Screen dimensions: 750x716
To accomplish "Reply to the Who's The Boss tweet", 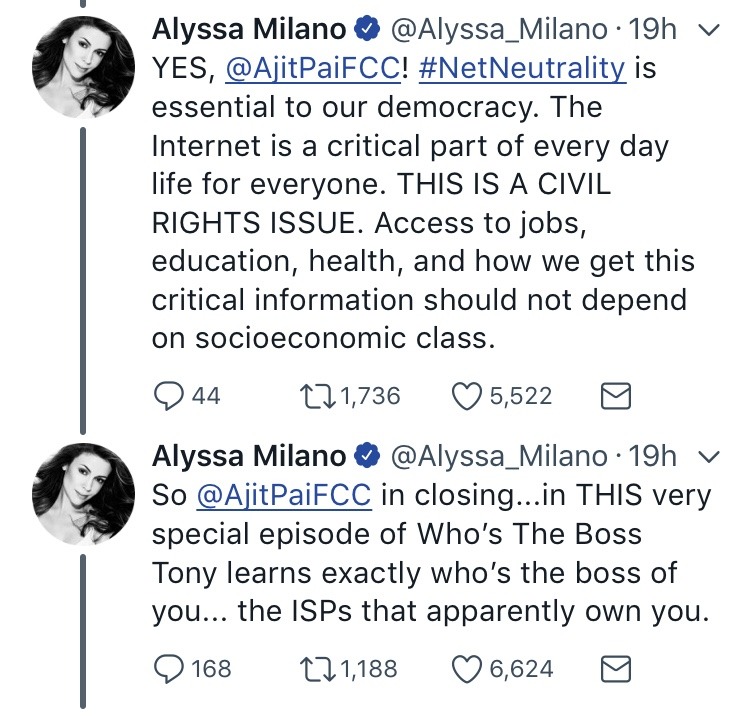I will (x=170, y=668).
